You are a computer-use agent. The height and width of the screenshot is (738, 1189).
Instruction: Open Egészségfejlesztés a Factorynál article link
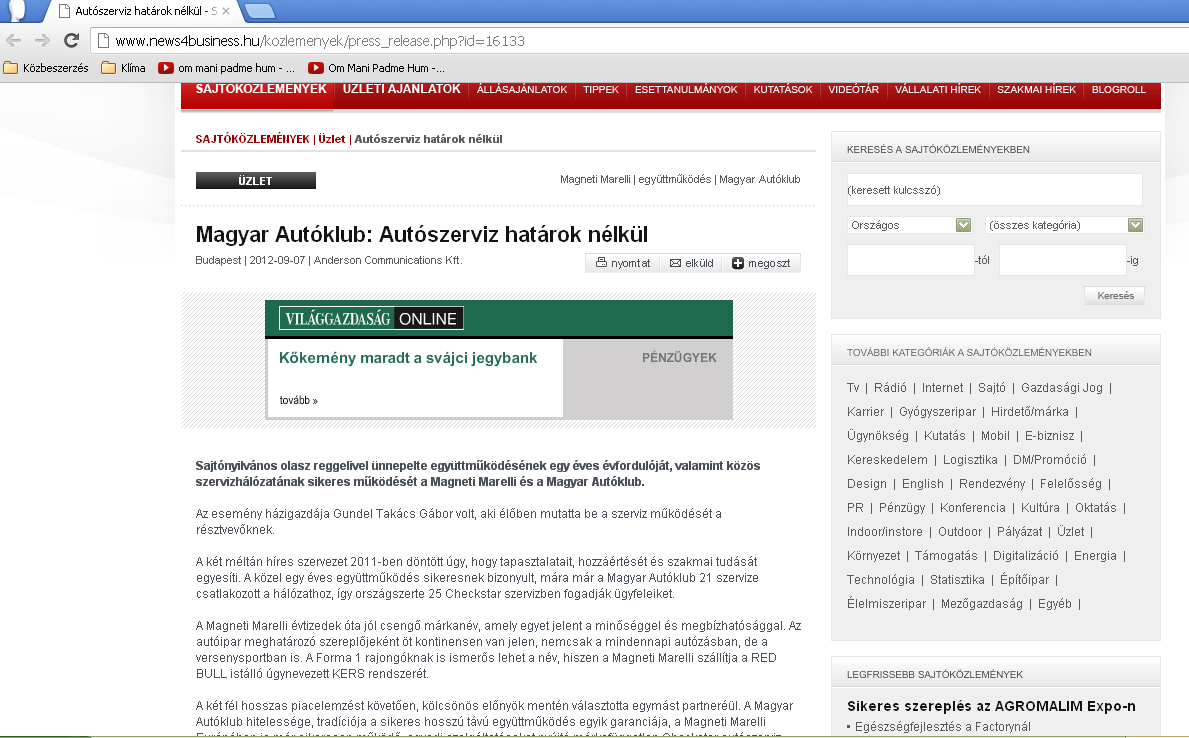(x=943, y=727)
